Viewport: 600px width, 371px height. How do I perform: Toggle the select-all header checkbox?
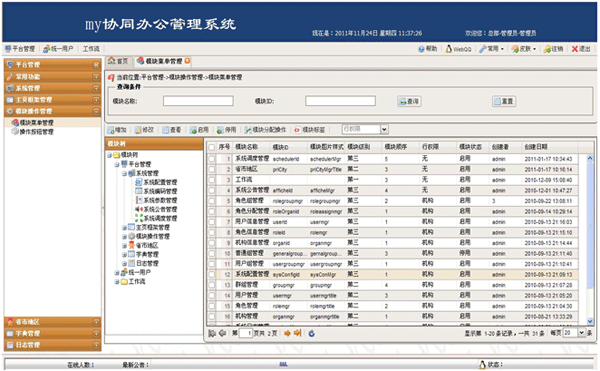click(x=212, y=147)
